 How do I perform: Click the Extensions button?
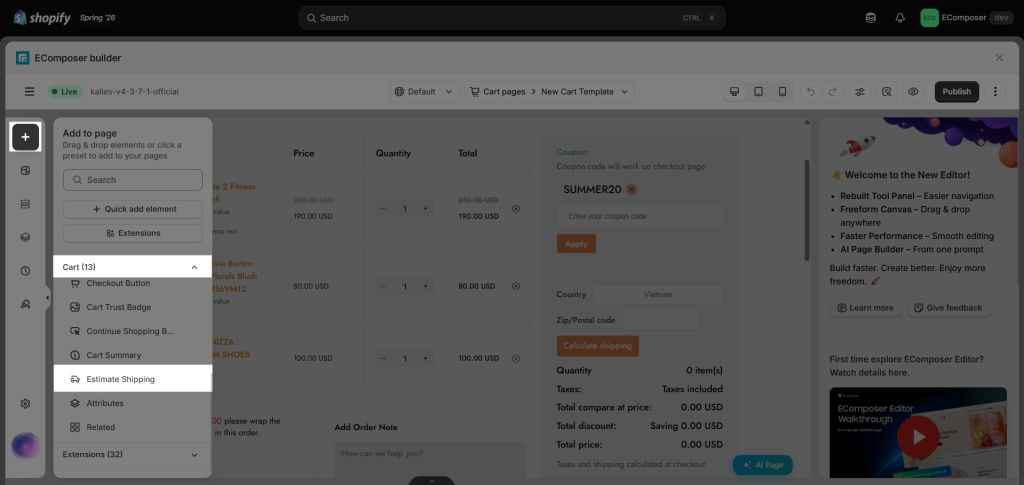(x=133, y=233)
